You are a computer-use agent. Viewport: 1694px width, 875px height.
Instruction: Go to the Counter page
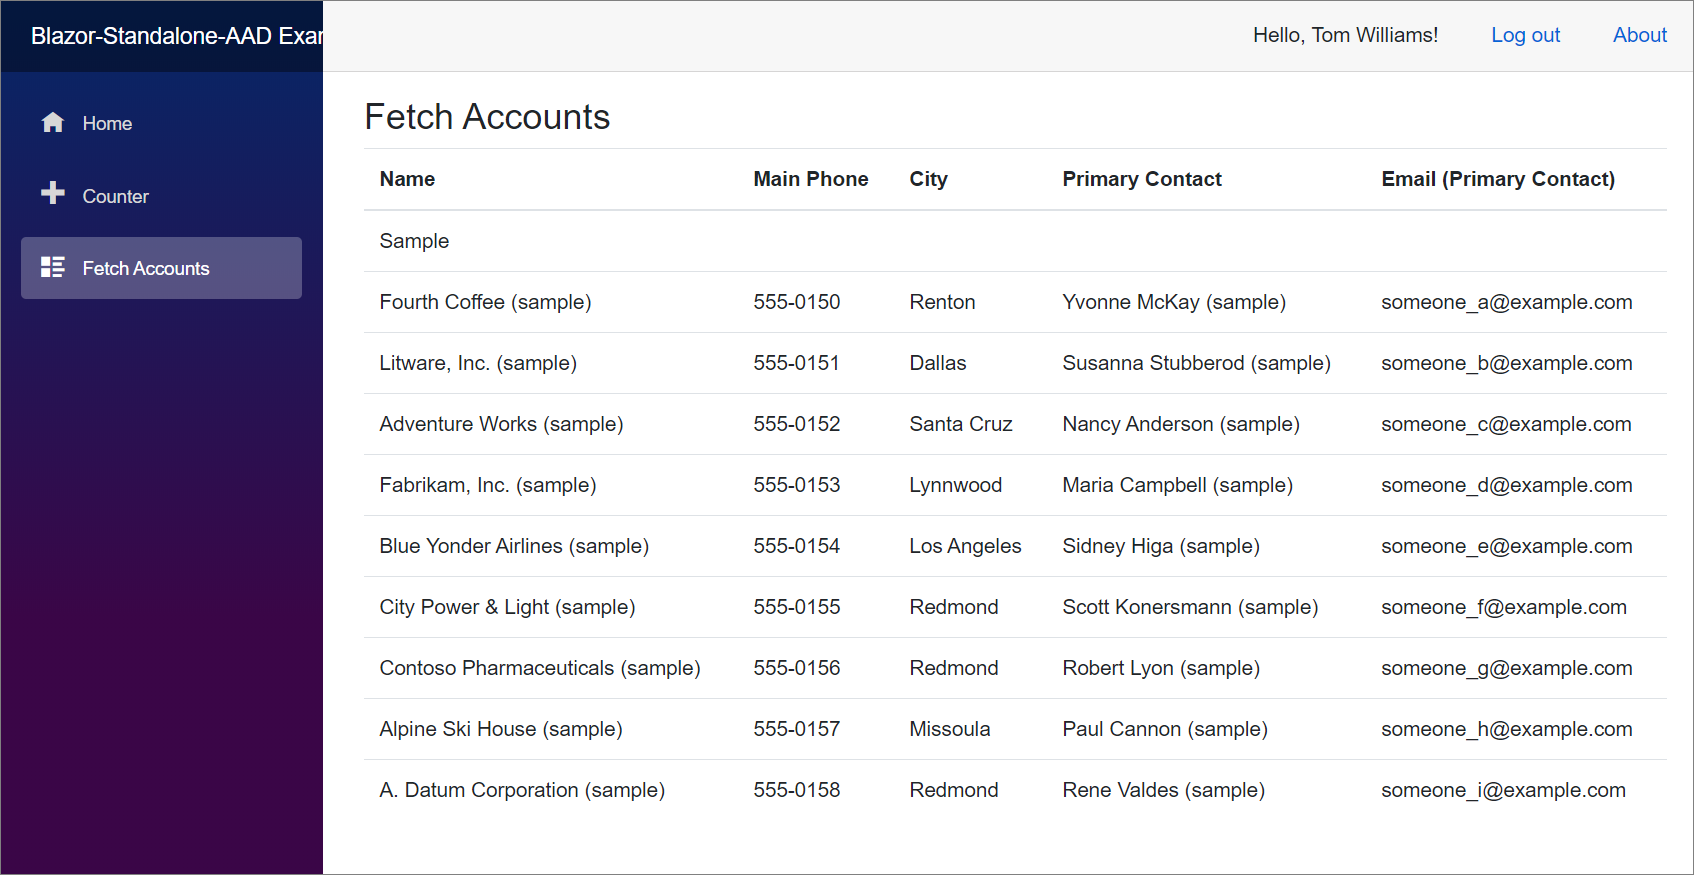[x=115, y=197]
